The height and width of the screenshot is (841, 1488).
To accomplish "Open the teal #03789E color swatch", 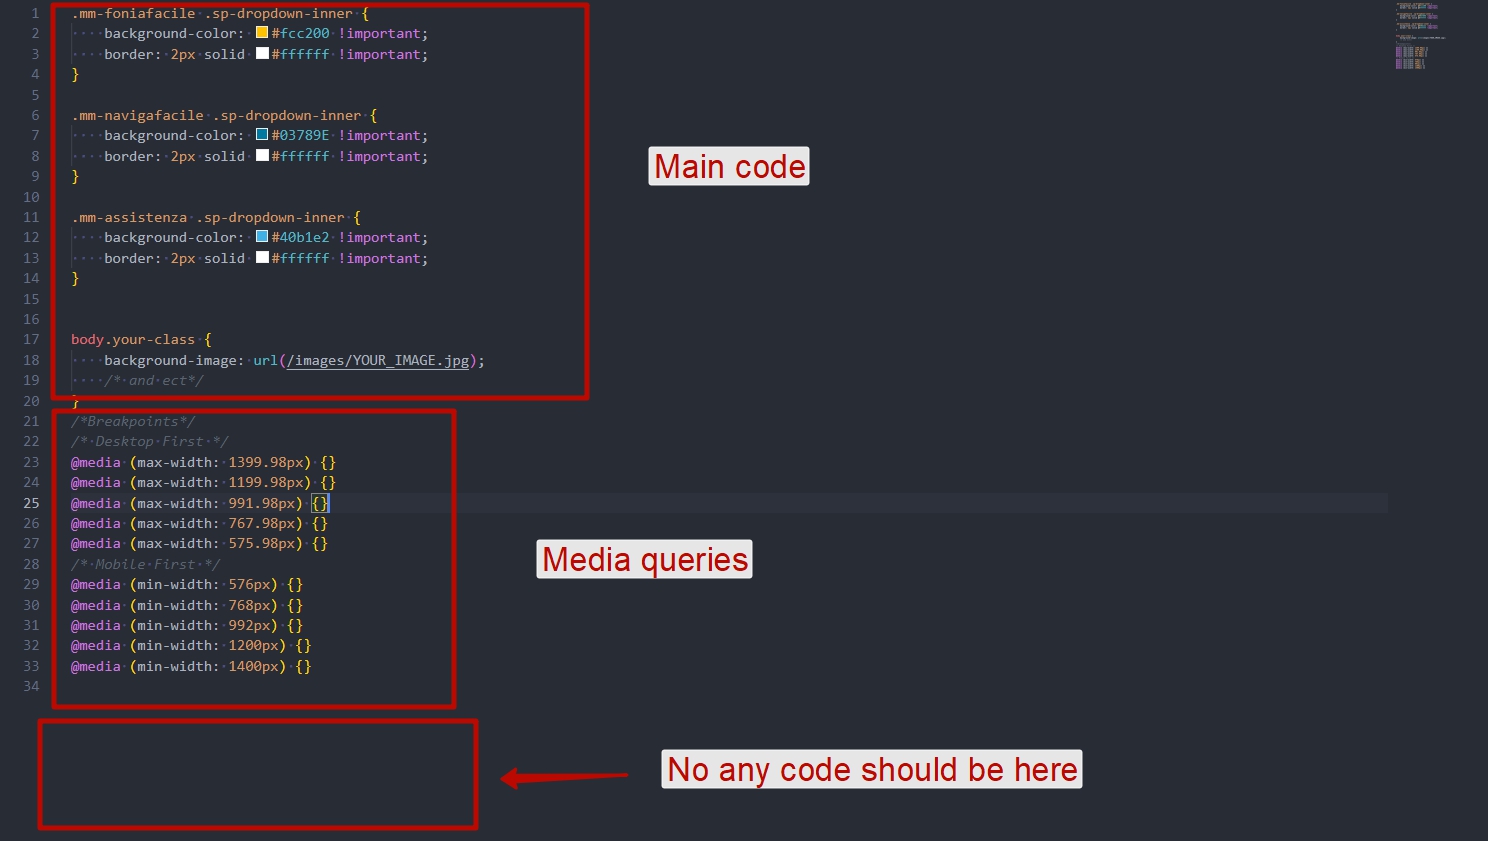I will pyautogui.click(x=262, y=135).
